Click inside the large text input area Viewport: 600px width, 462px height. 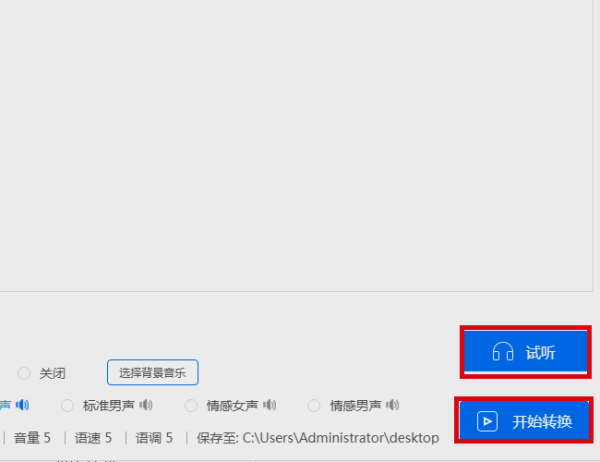297,145
